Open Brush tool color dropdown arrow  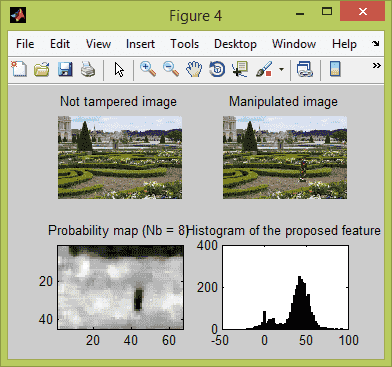tap(281, 70)
